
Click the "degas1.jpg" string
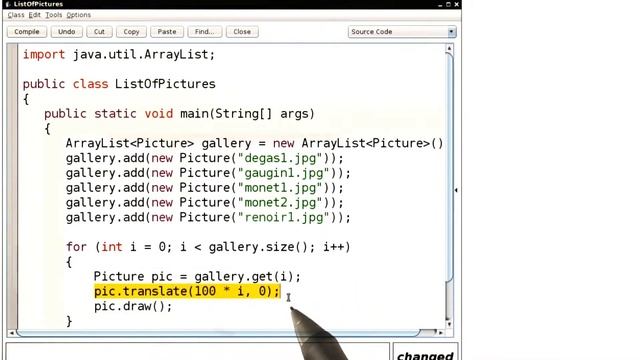click(x=280, y=158)
